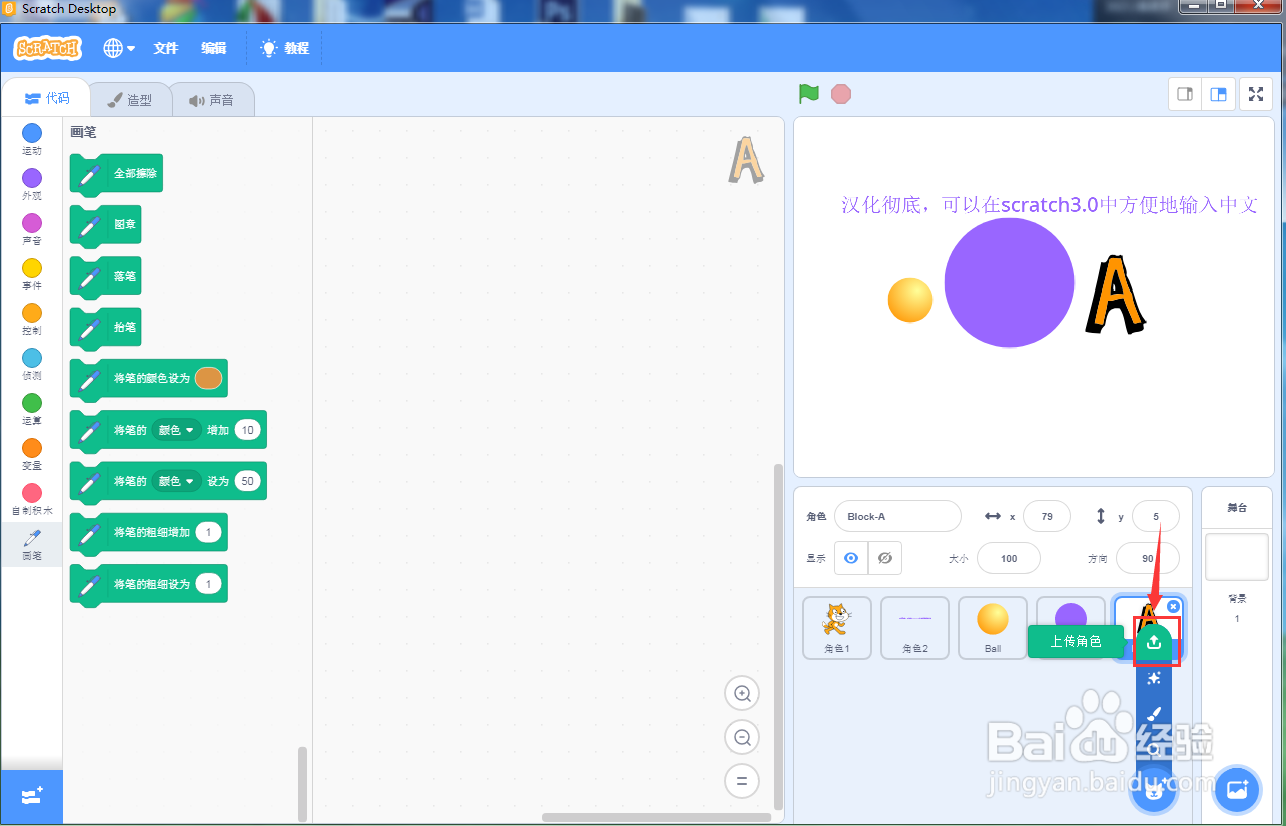Screen dimensions: 1286x826
Task: Click the sprite name field showing Block-A
Action: click(x=897, y=516)
